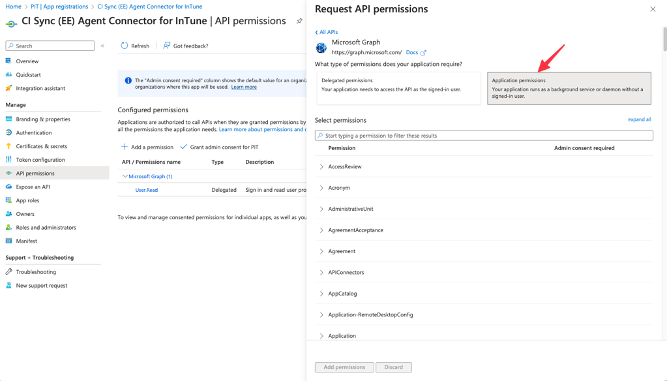Pin the page using the pin icon
Image resolution: width=668 pixels, height=382 pixels.
[x=299, y=21]
